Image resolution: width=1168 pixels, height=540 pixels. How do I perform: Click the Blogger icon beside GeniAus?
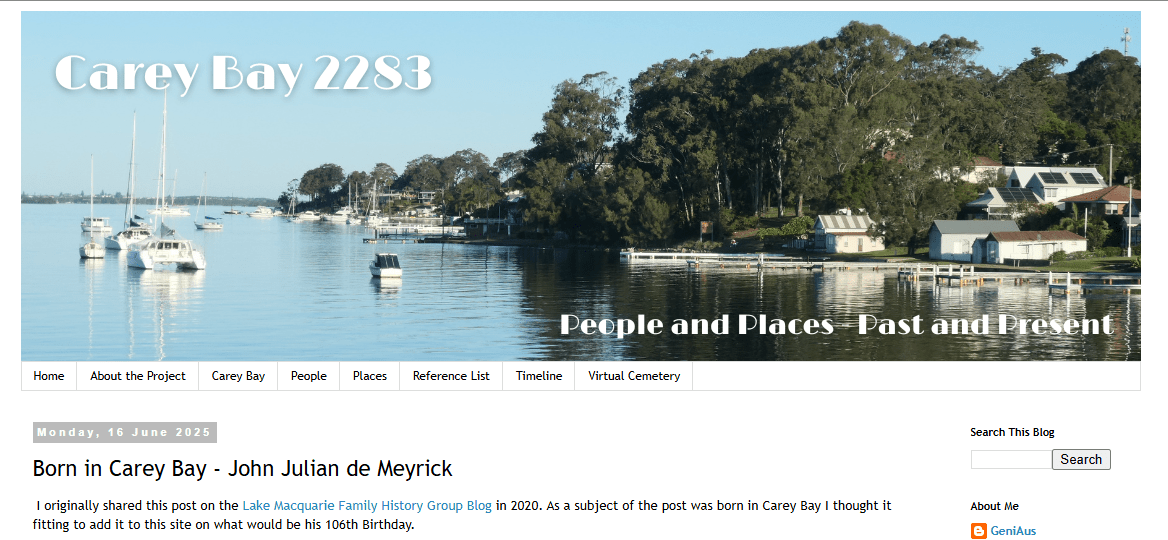(x=979, y=531)
